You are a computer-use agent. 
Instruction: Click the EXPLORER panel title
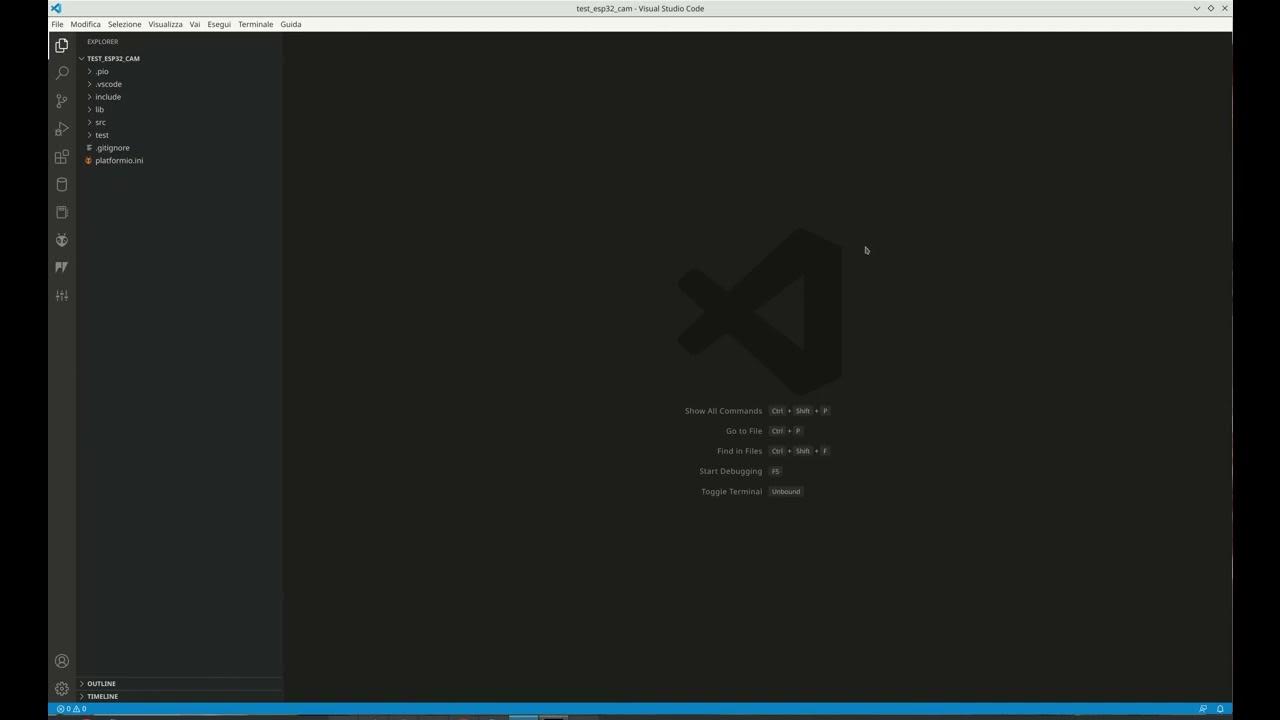tap(102, 41)
